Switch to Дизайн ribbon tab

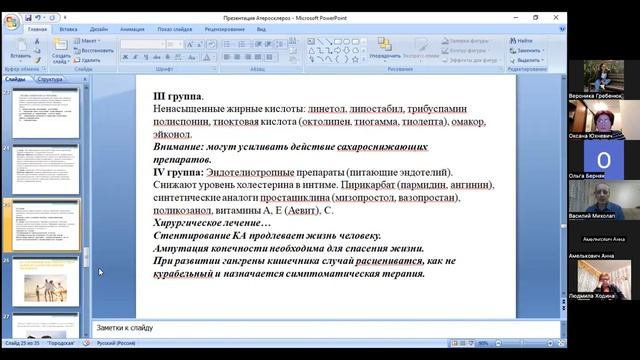pyautogui.click(x=99, y=29)
